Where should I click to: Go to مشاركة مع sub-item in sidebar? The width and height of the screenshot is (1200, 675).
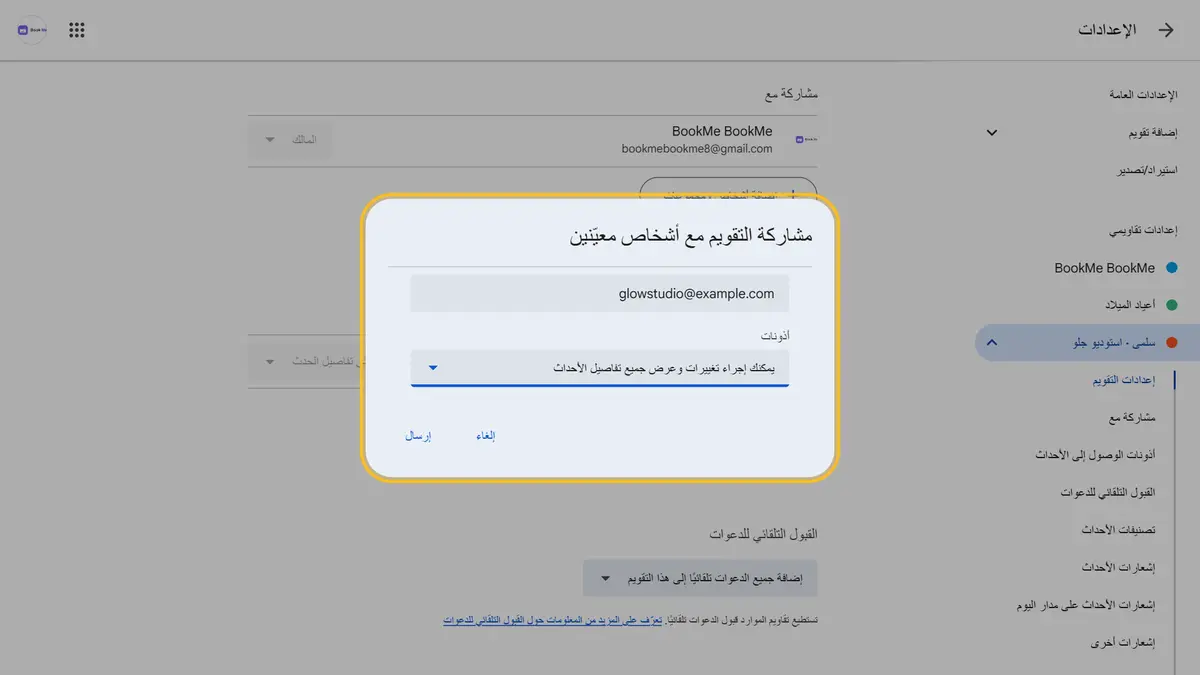[x=1132, y=417]
